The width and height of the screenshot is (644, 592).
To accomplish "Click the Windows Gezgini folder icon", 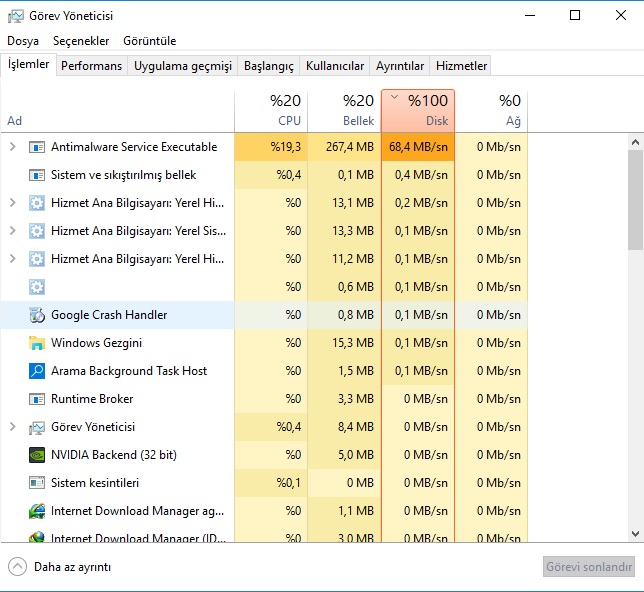I will pos(37,343).
